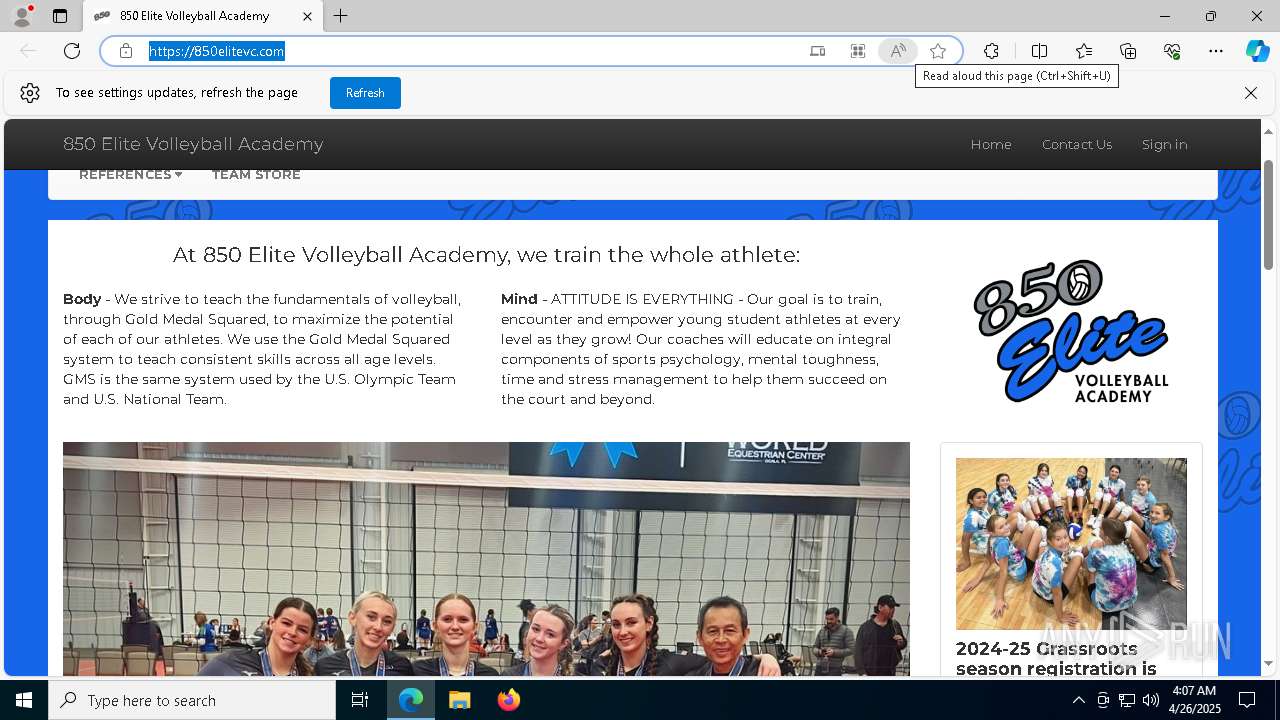Close the 850 Elite Volleyball Academy tab
The height and width of the screenshot is (720, 1280).
tap(308, 16)
